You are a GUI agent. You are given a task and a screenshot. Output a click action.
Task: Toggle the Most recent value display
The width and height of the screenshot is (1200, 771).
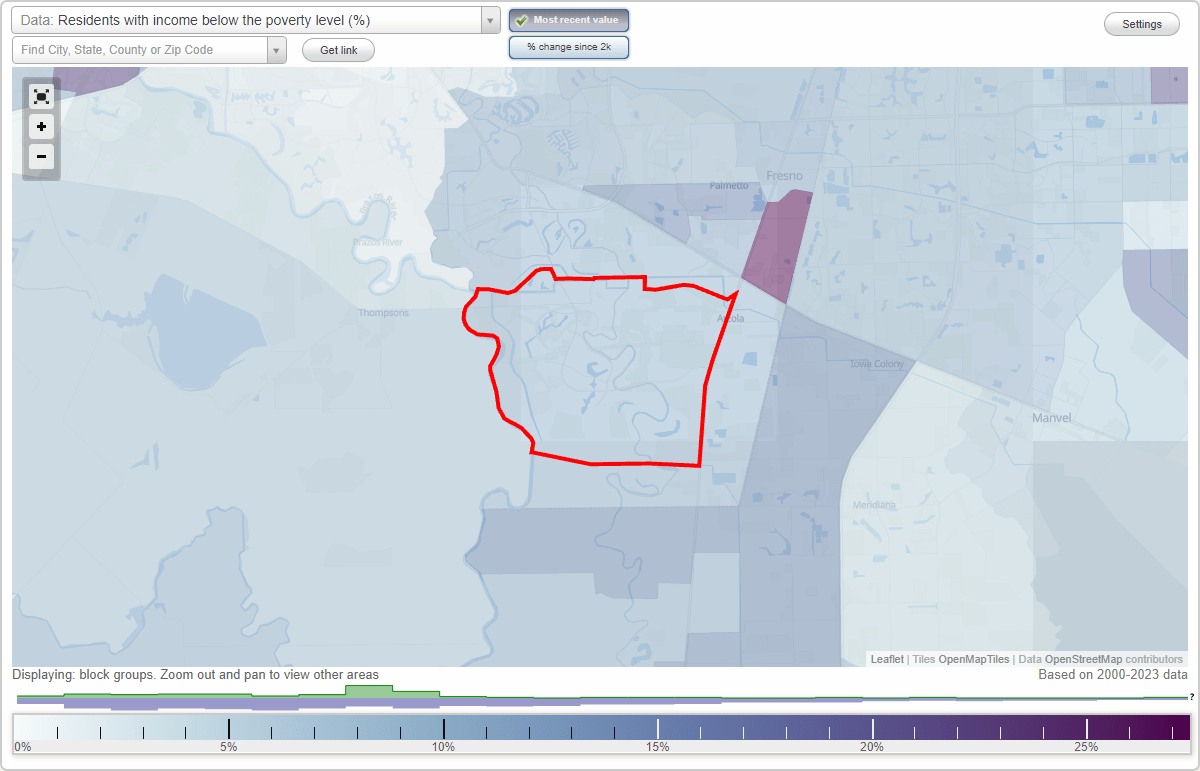tap(568, 19)
